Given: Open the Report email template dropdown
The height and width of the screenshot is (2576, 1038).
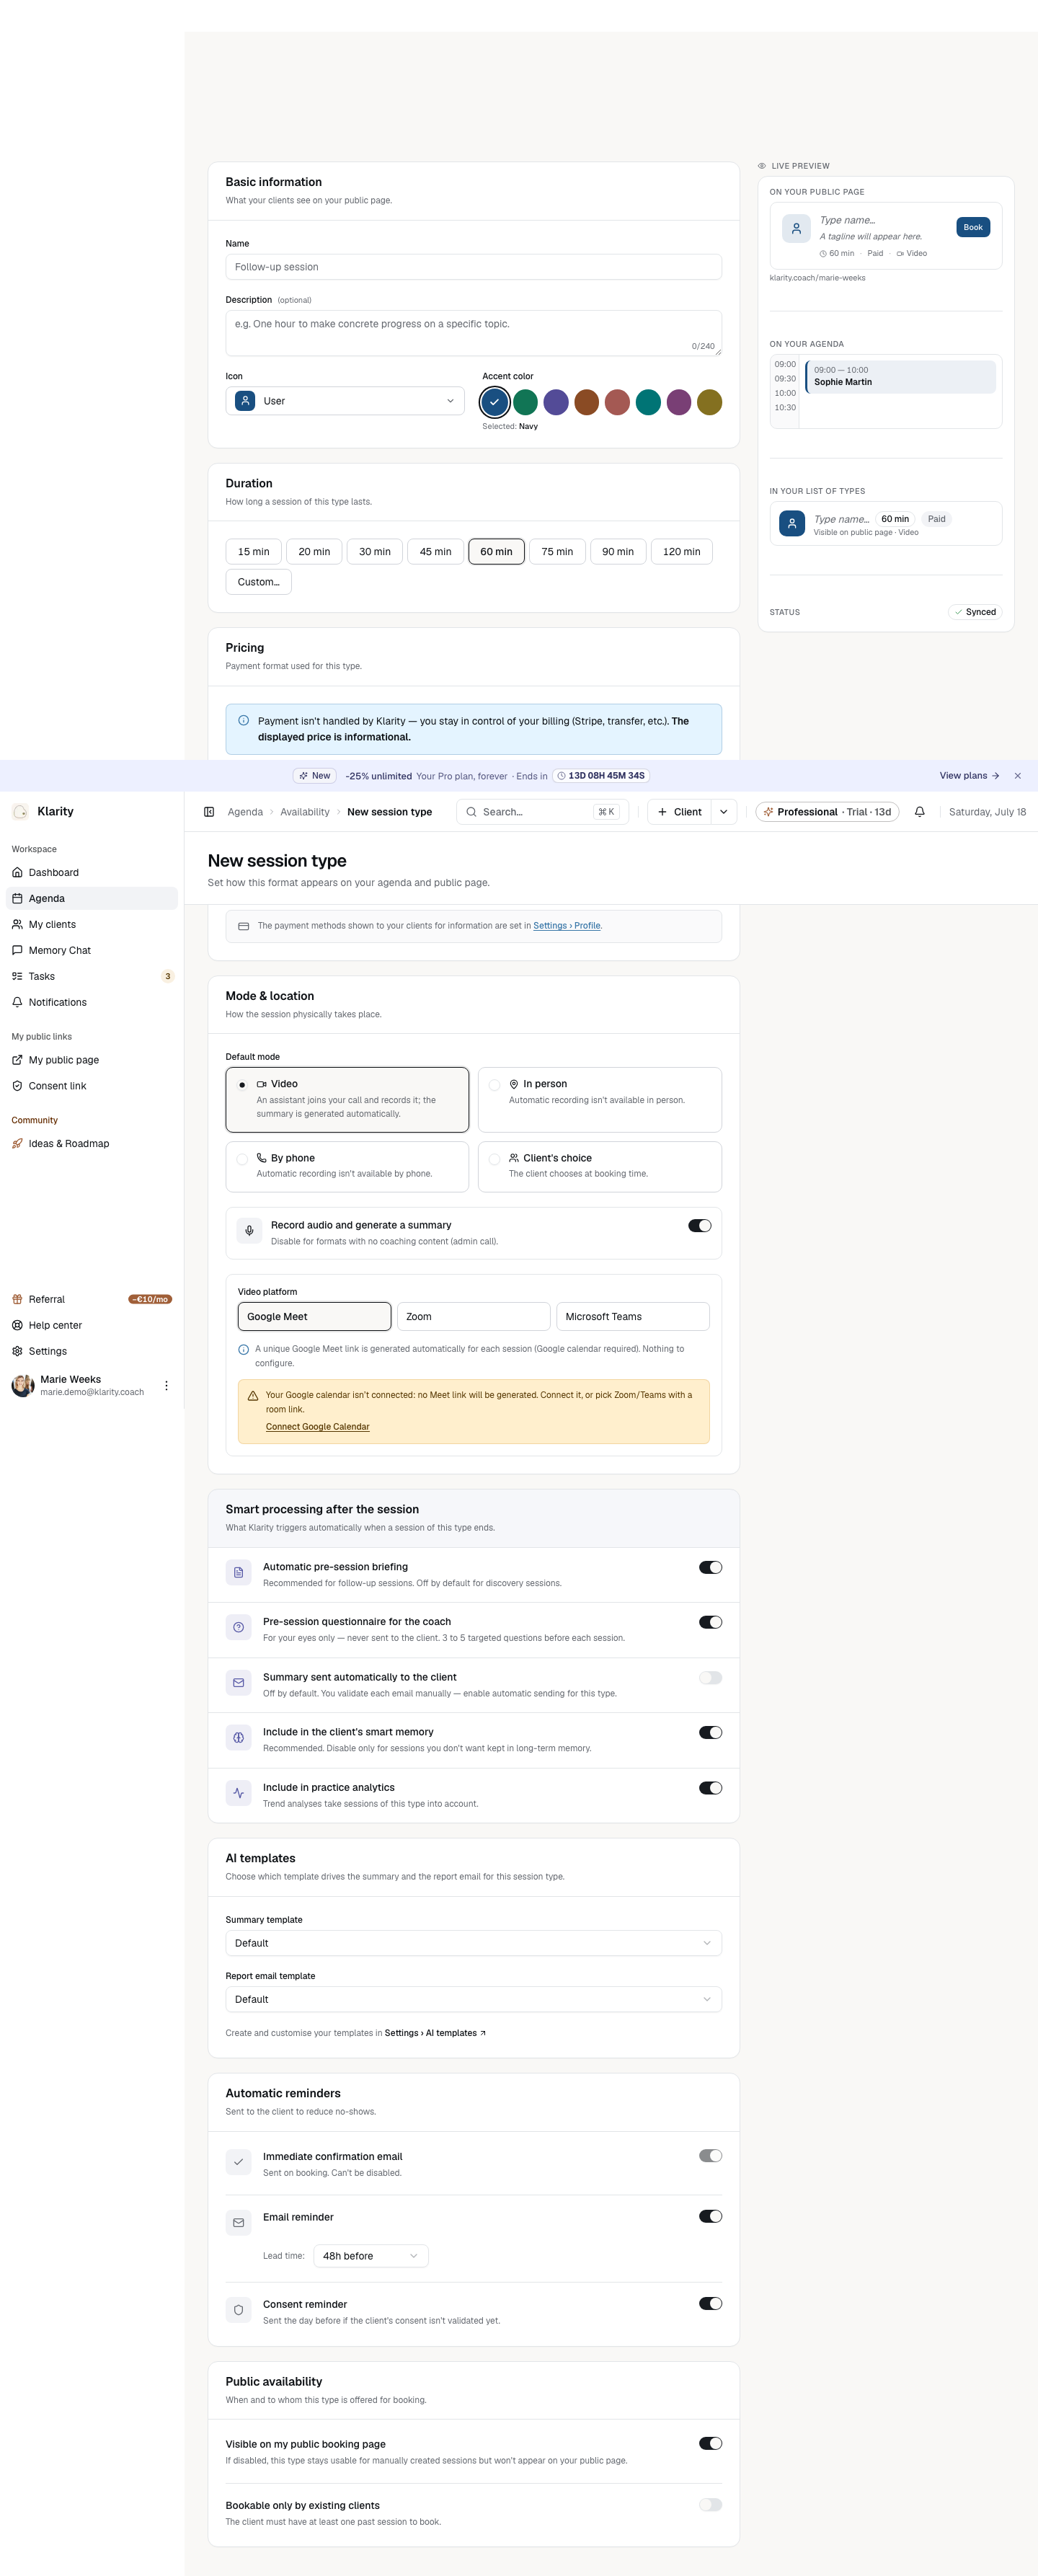Looking at the screenshot, I should click(x=474, y=1999).
